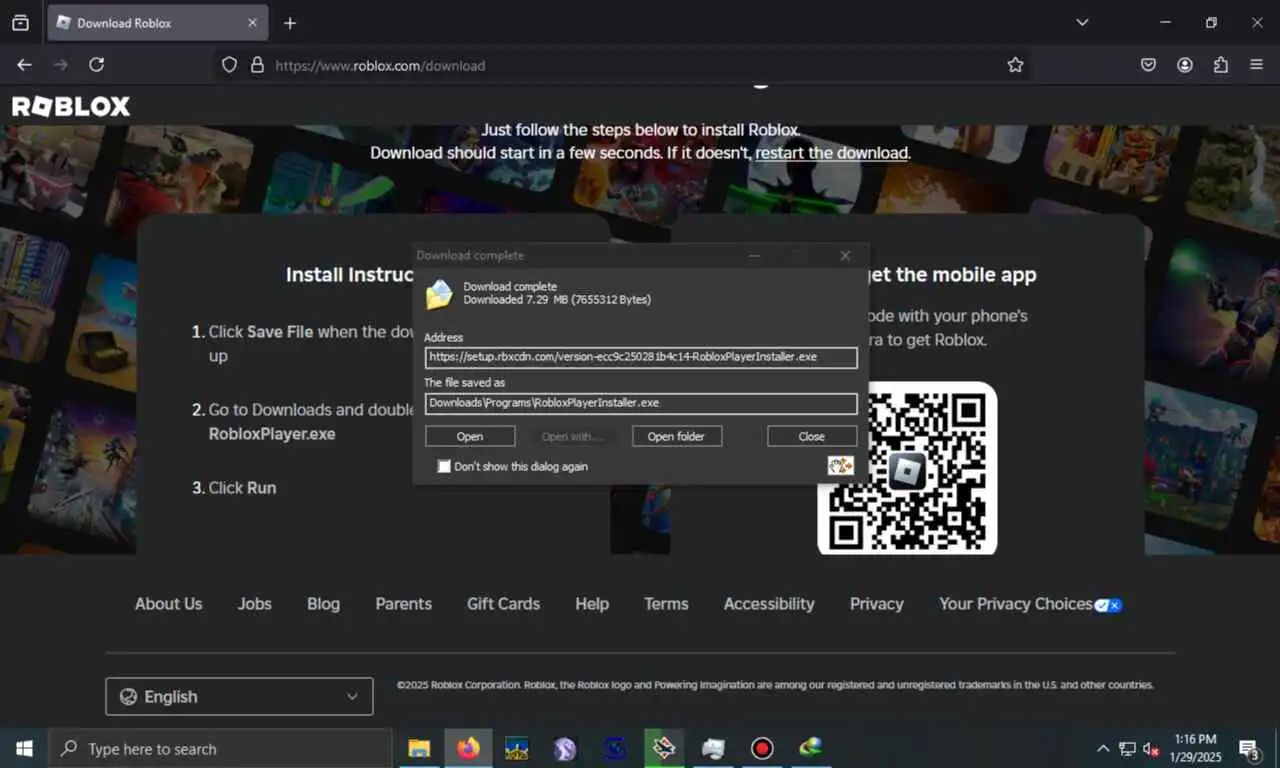Click the Close button in download dialog
Viewport: 1280px width, 768px height.
pos(812,436)
